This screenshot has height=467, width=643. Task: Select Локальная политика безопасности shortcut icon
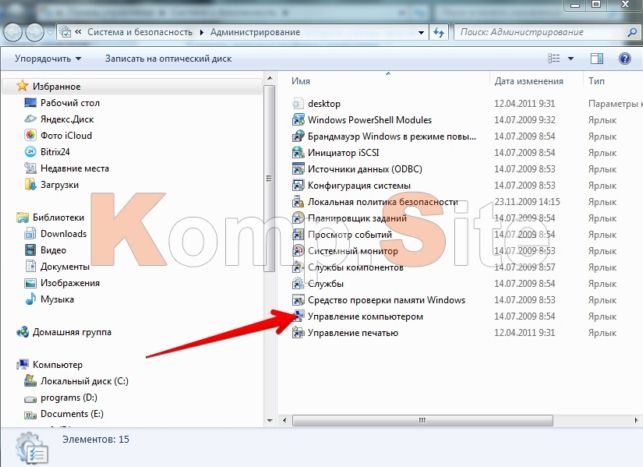click(x=298, y=202)
